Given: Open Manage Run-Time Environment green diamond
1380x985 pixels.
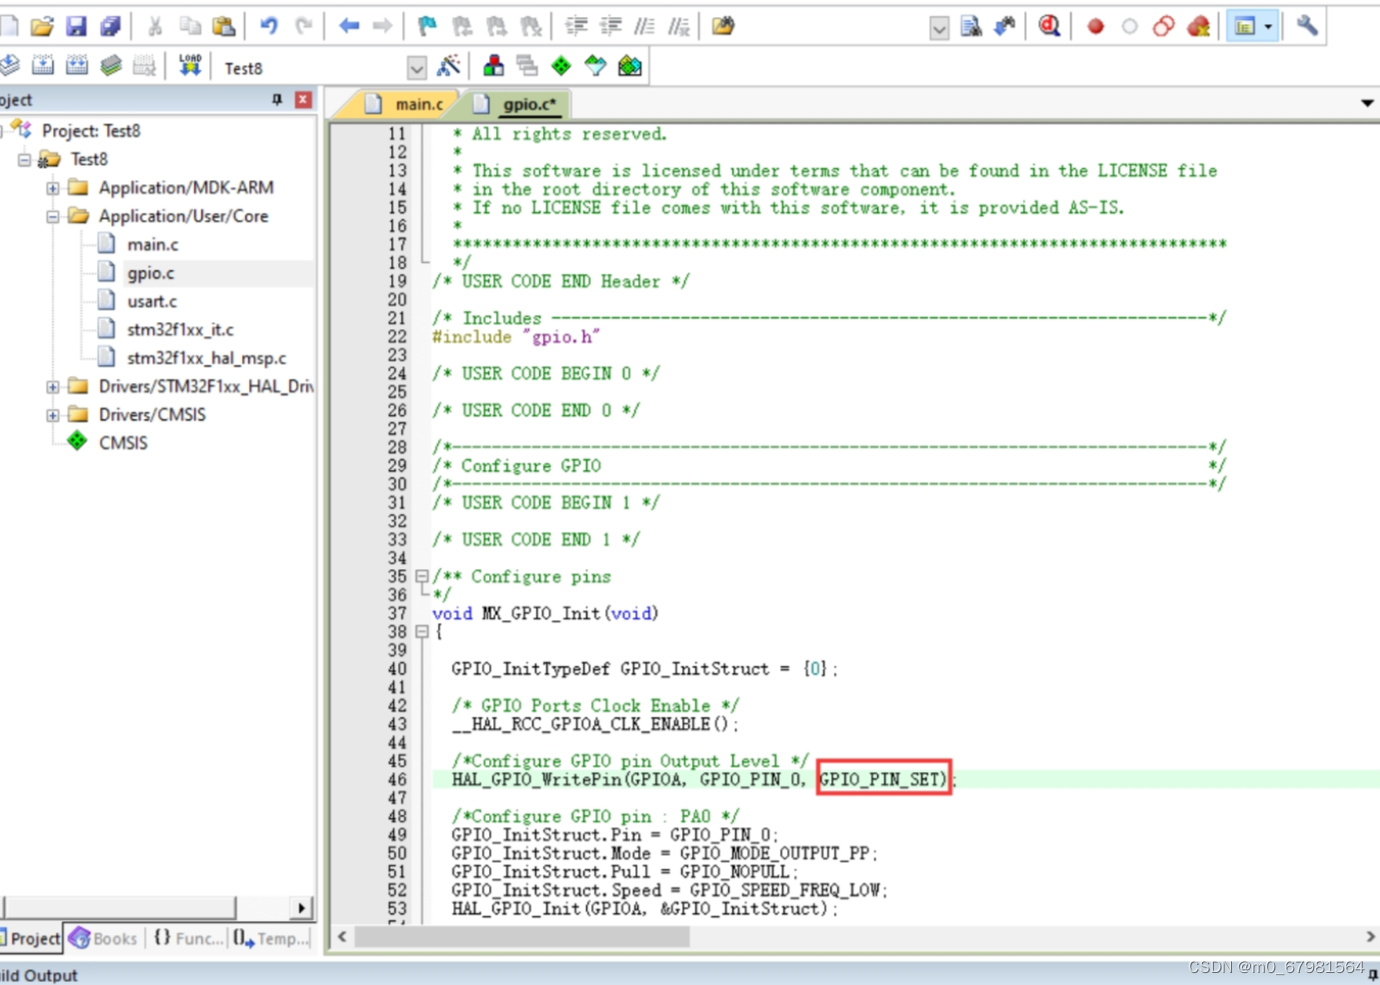Looking at the screenshot, I should (561, 66).
